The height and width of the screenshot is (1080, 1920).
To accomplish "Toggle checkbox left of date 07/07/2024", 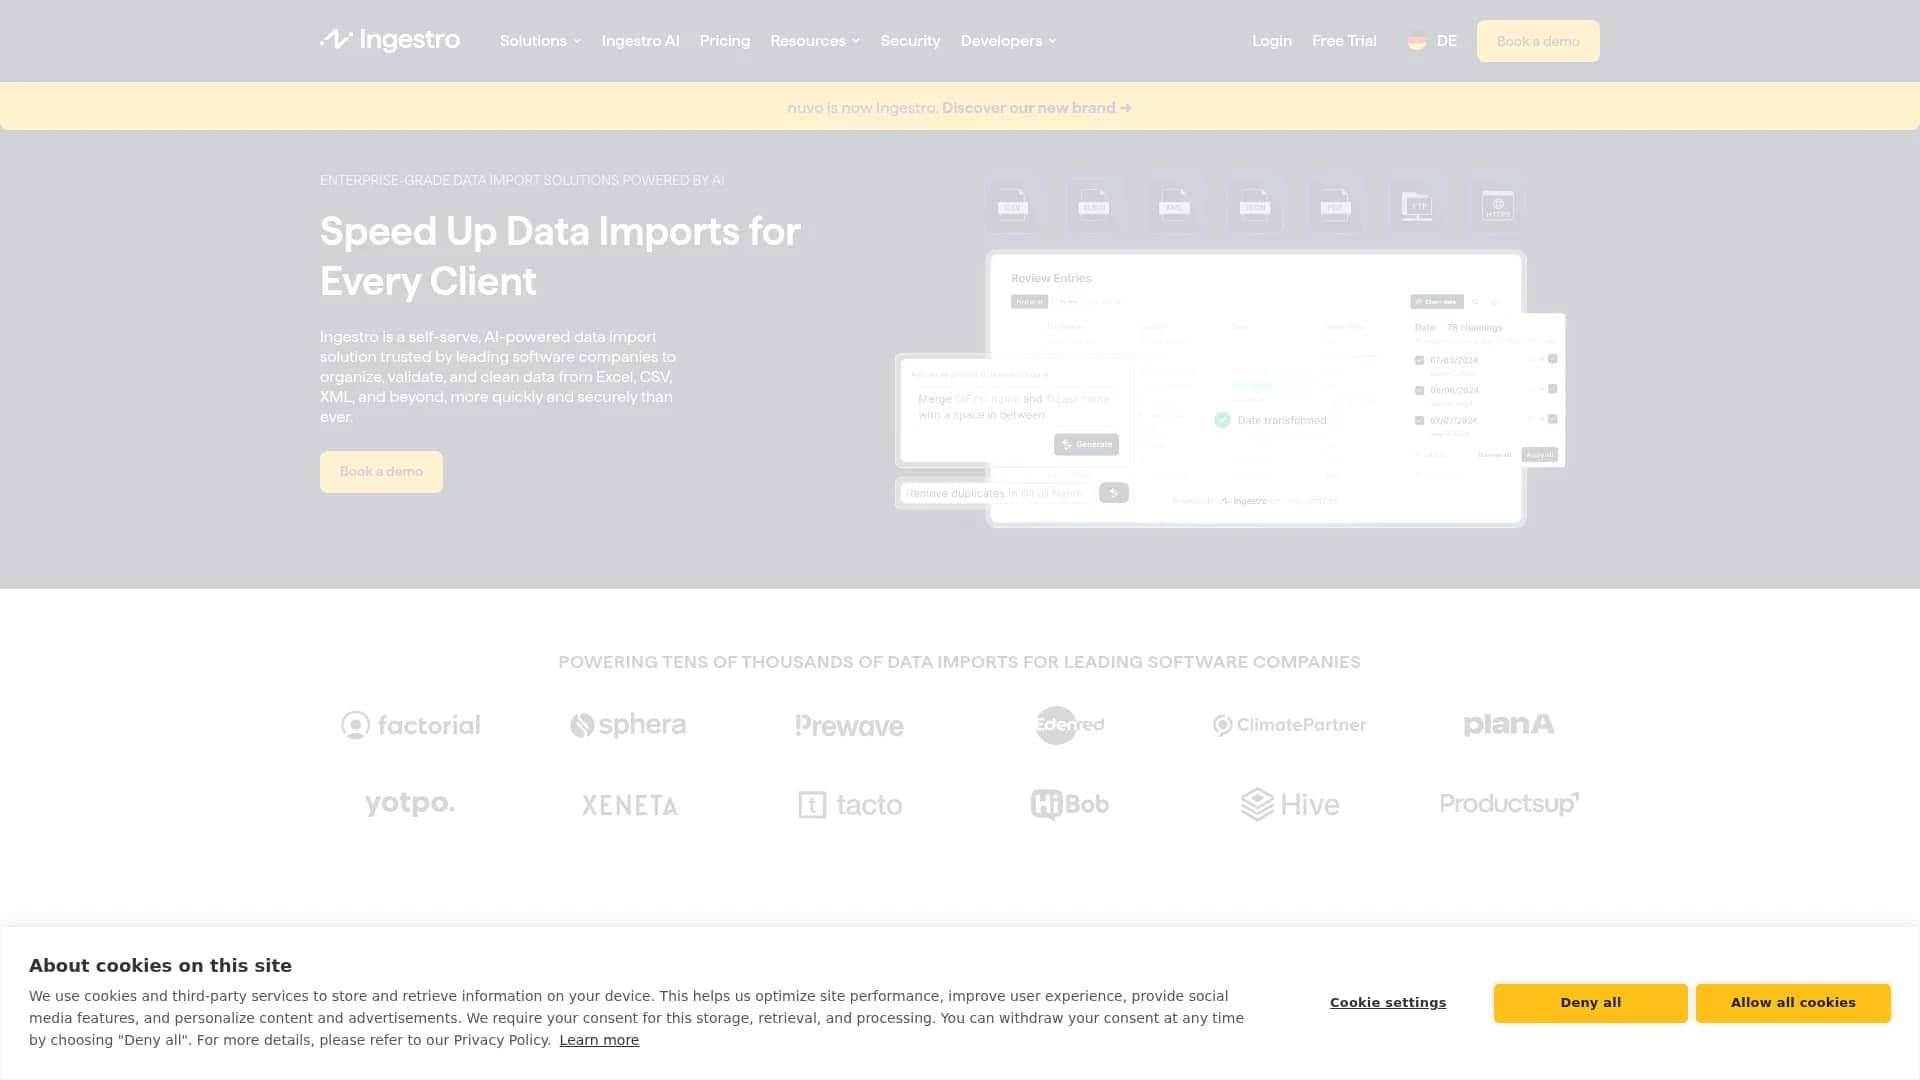I will pyautogui.click(x=1419, y=420).
